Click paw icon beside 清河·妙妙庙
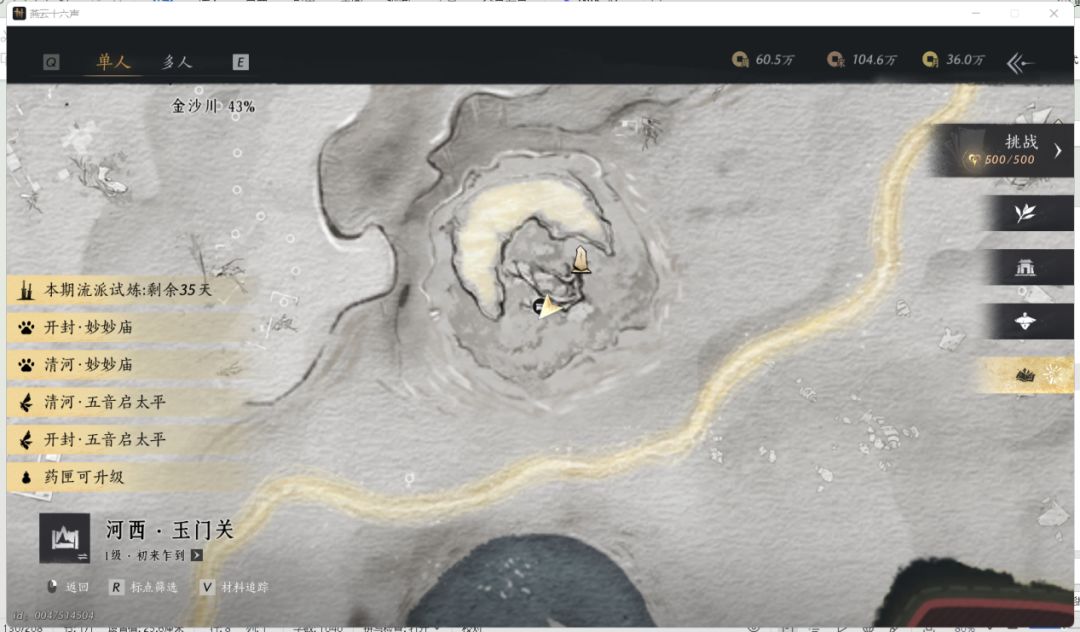The height and width of the screenshot is (632, 1080). (26, 365)
